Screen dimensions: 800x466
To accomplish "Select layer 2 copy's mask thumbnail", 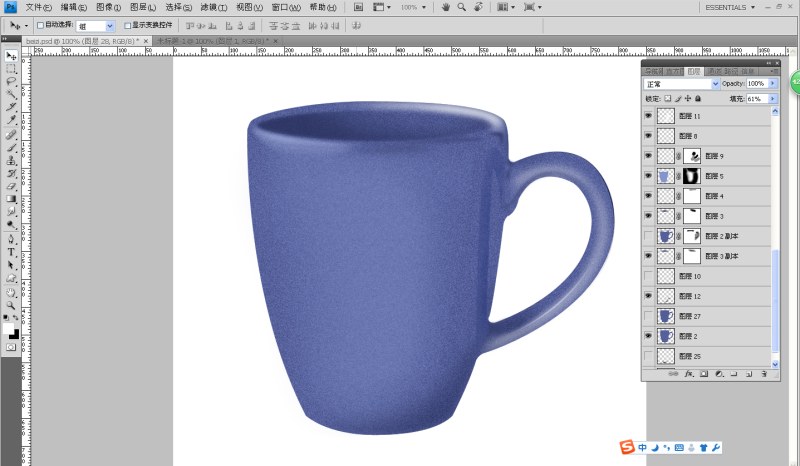I will click(x=691, y=236).
